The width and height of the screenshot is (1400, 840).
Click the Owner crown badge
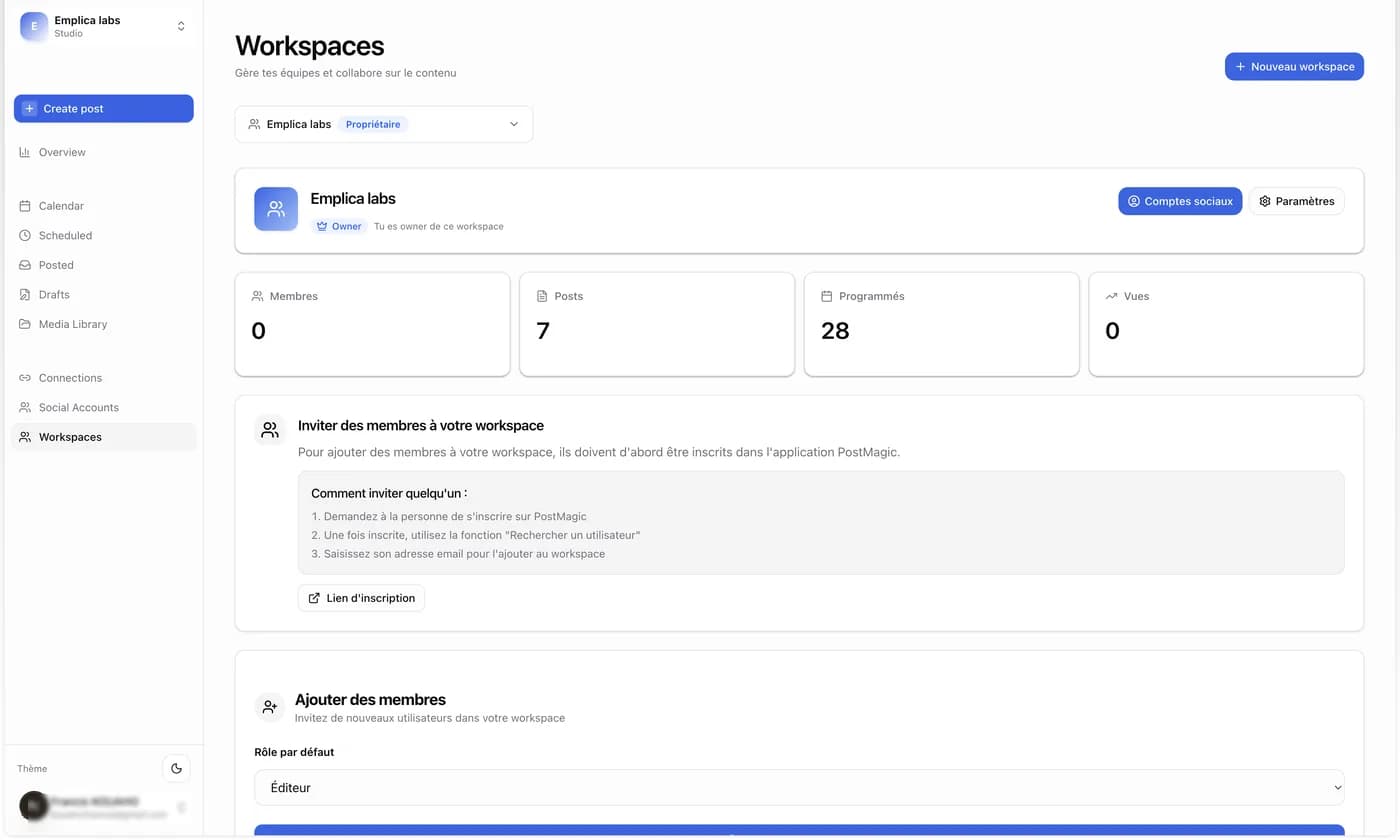339,226
